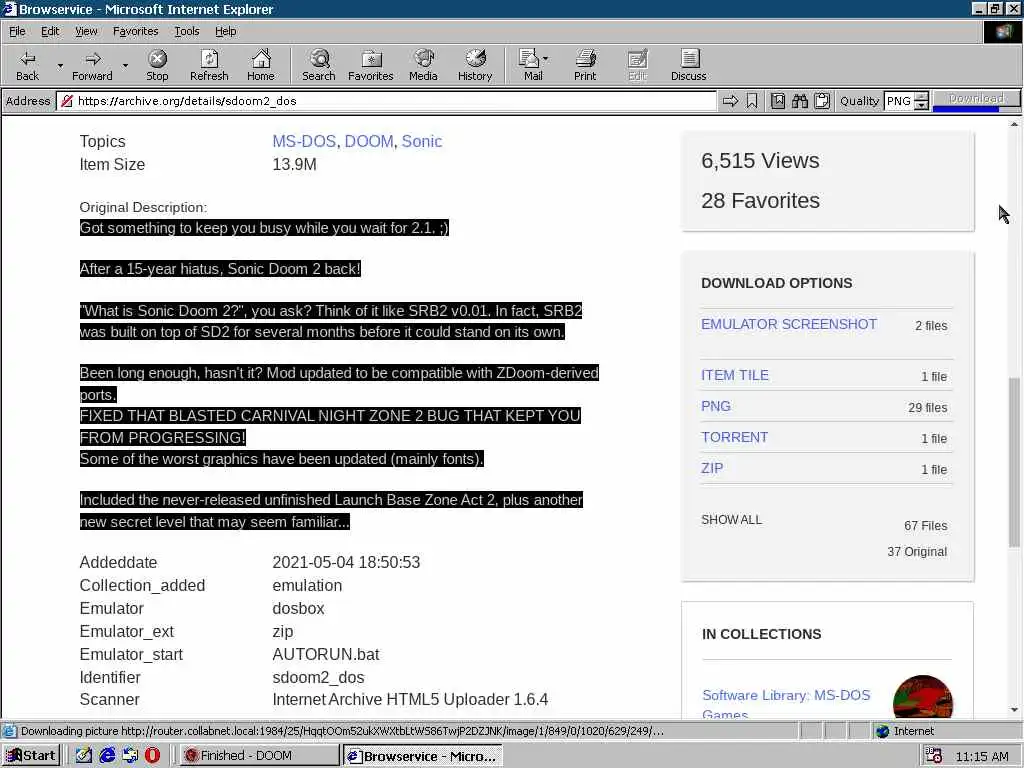Screen dimensions: 1024x768
Task: Open EMULATOR SCREENSHOT download option
Action: 788,325
